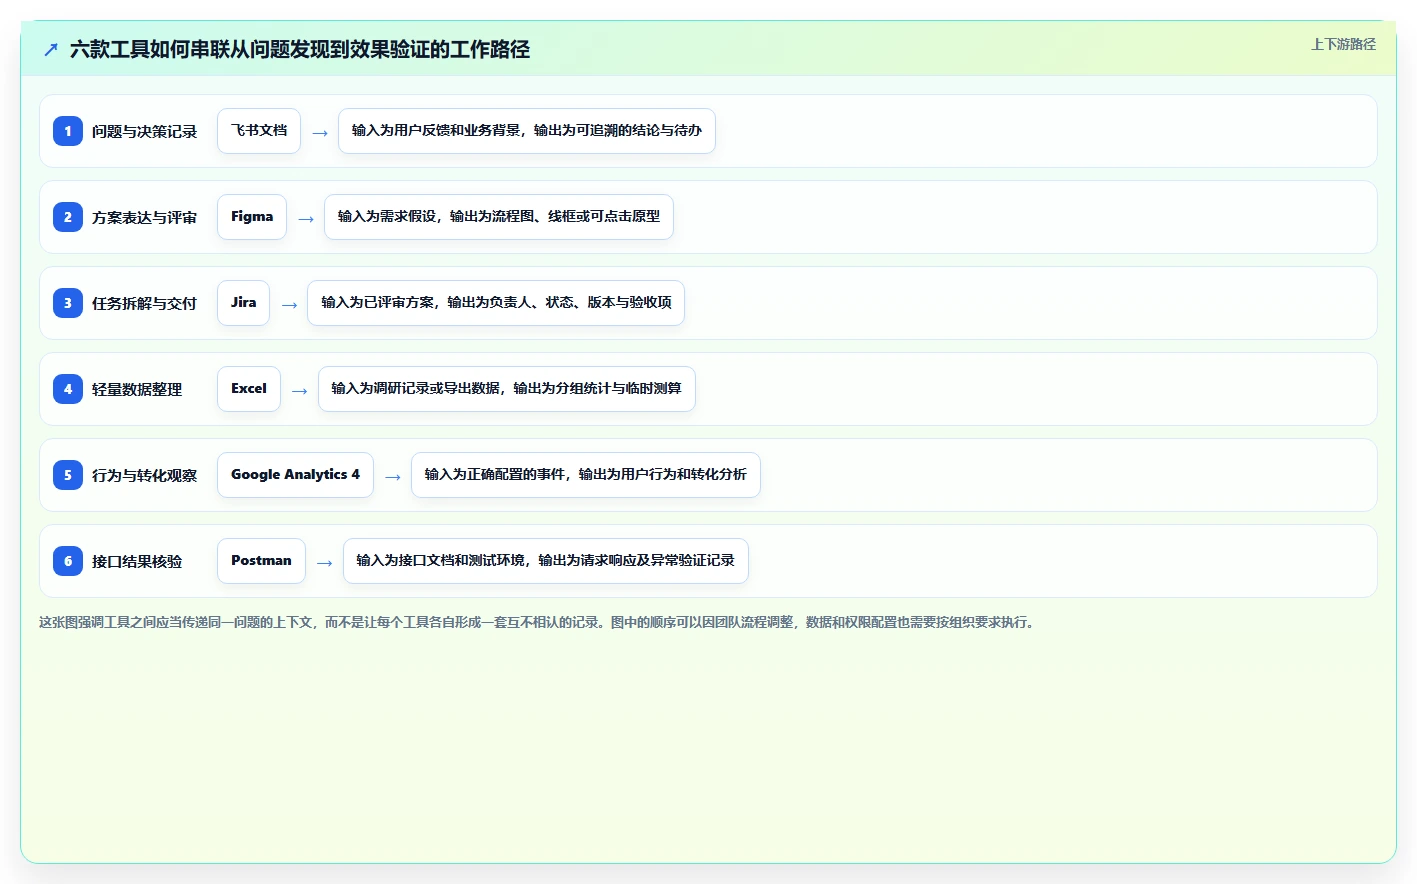Click the arrow after 飞书文档
The height and width of the screenshot is (884, 1417).
[320, 132]
